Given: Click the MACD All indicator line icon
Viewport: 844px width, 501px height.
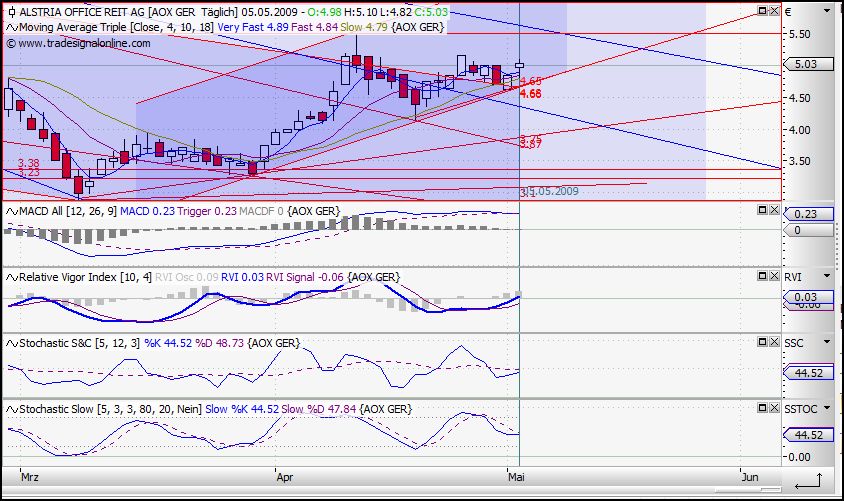Looking at the screenshot, I should pos(12,211).
